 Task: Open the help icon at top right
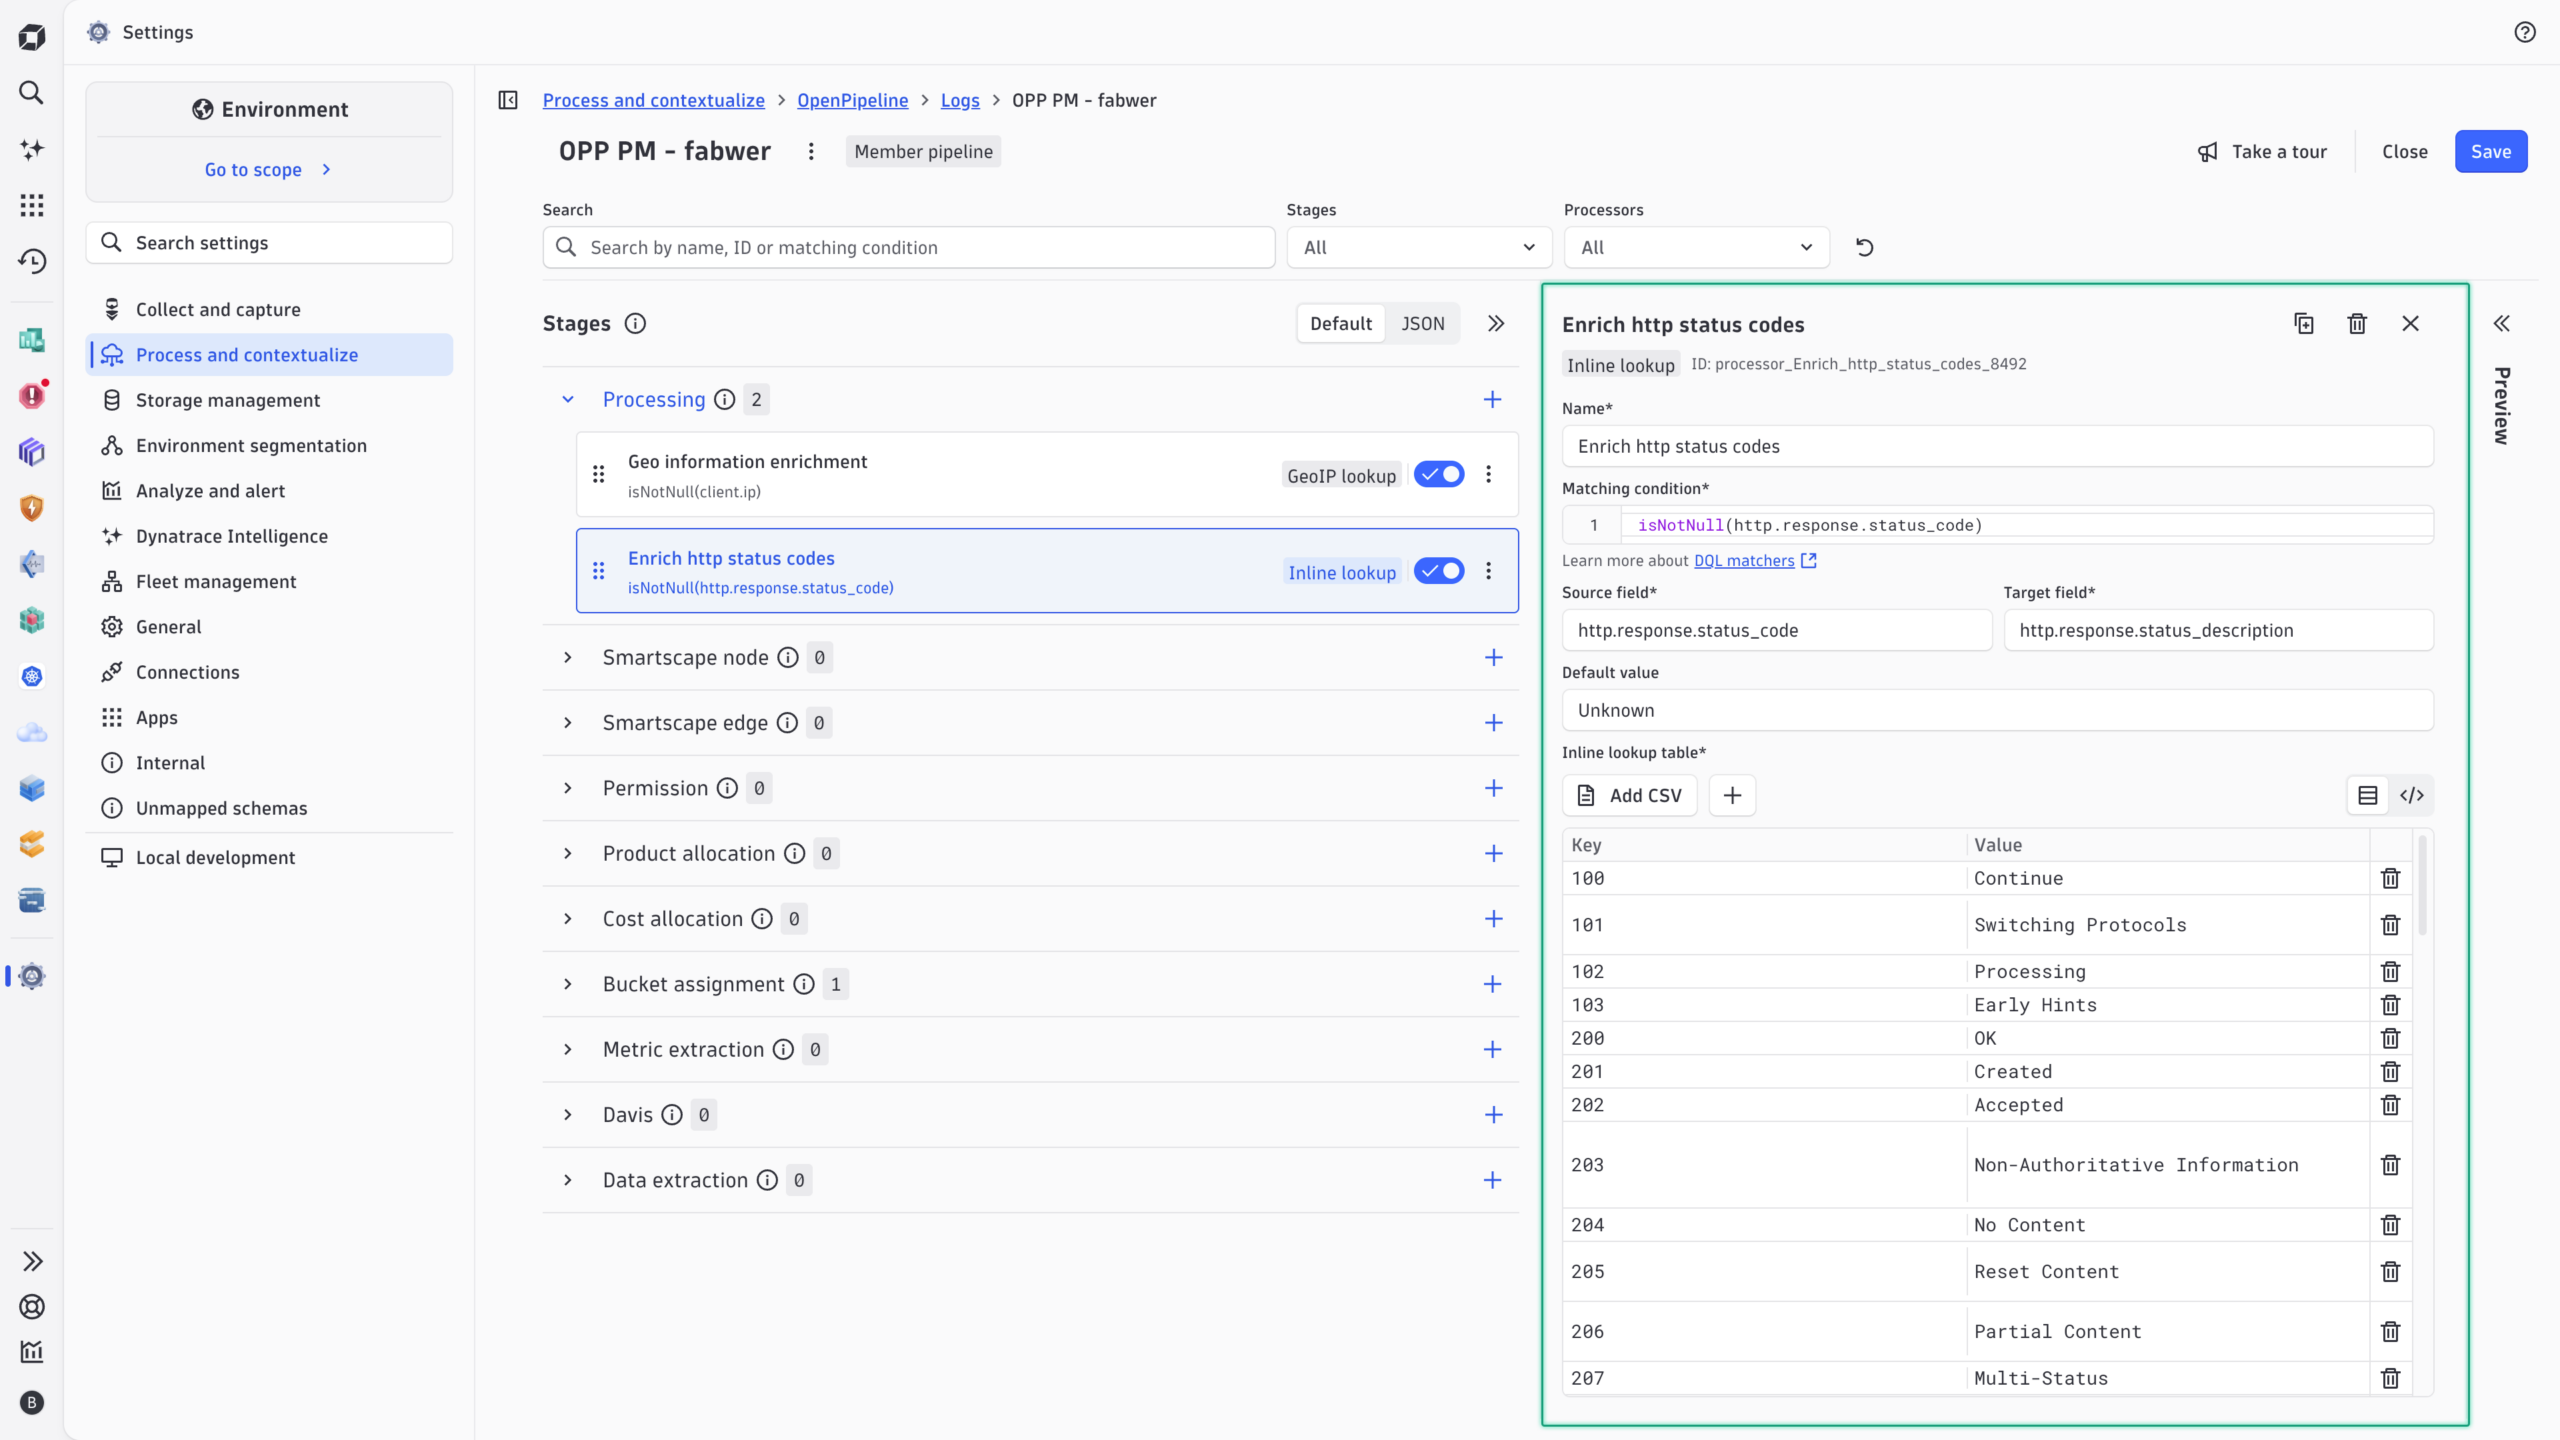pos(2524,32)
